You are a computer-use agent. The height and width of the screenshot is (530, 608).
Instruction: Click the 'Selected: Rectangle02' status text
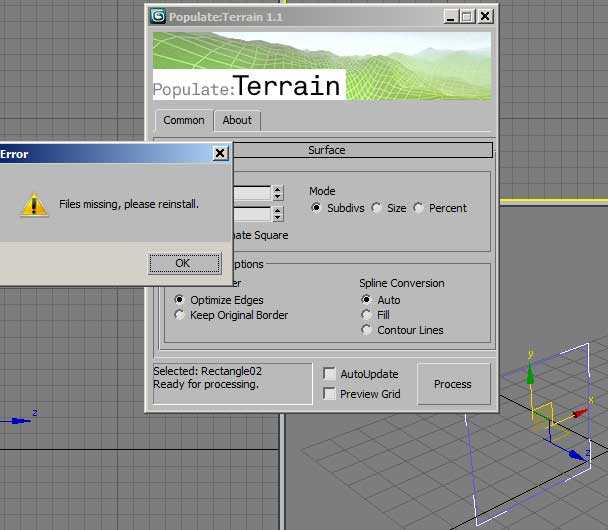[207, 371]
